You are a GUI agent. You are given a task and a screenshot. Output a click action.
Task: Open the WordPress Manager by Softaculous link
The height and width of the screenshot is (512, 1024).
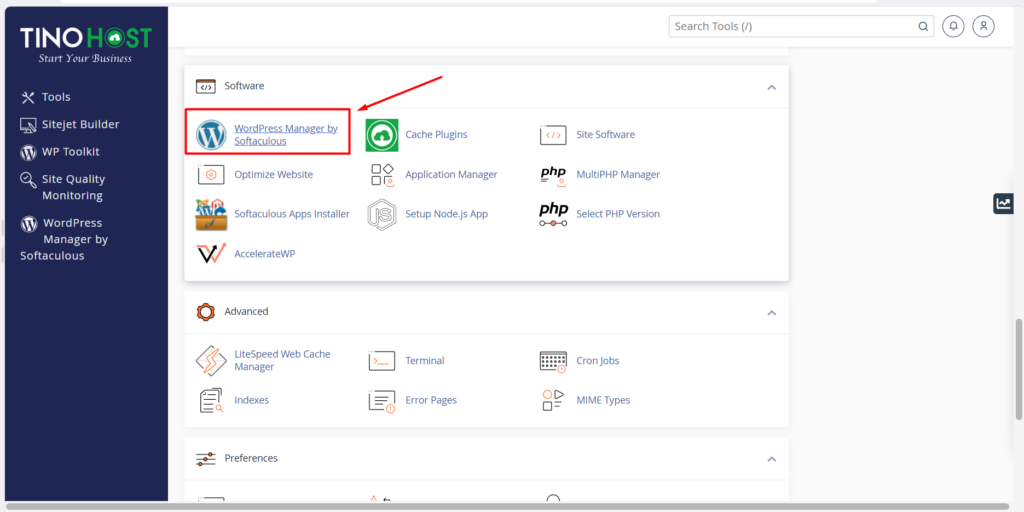[286, 135]
